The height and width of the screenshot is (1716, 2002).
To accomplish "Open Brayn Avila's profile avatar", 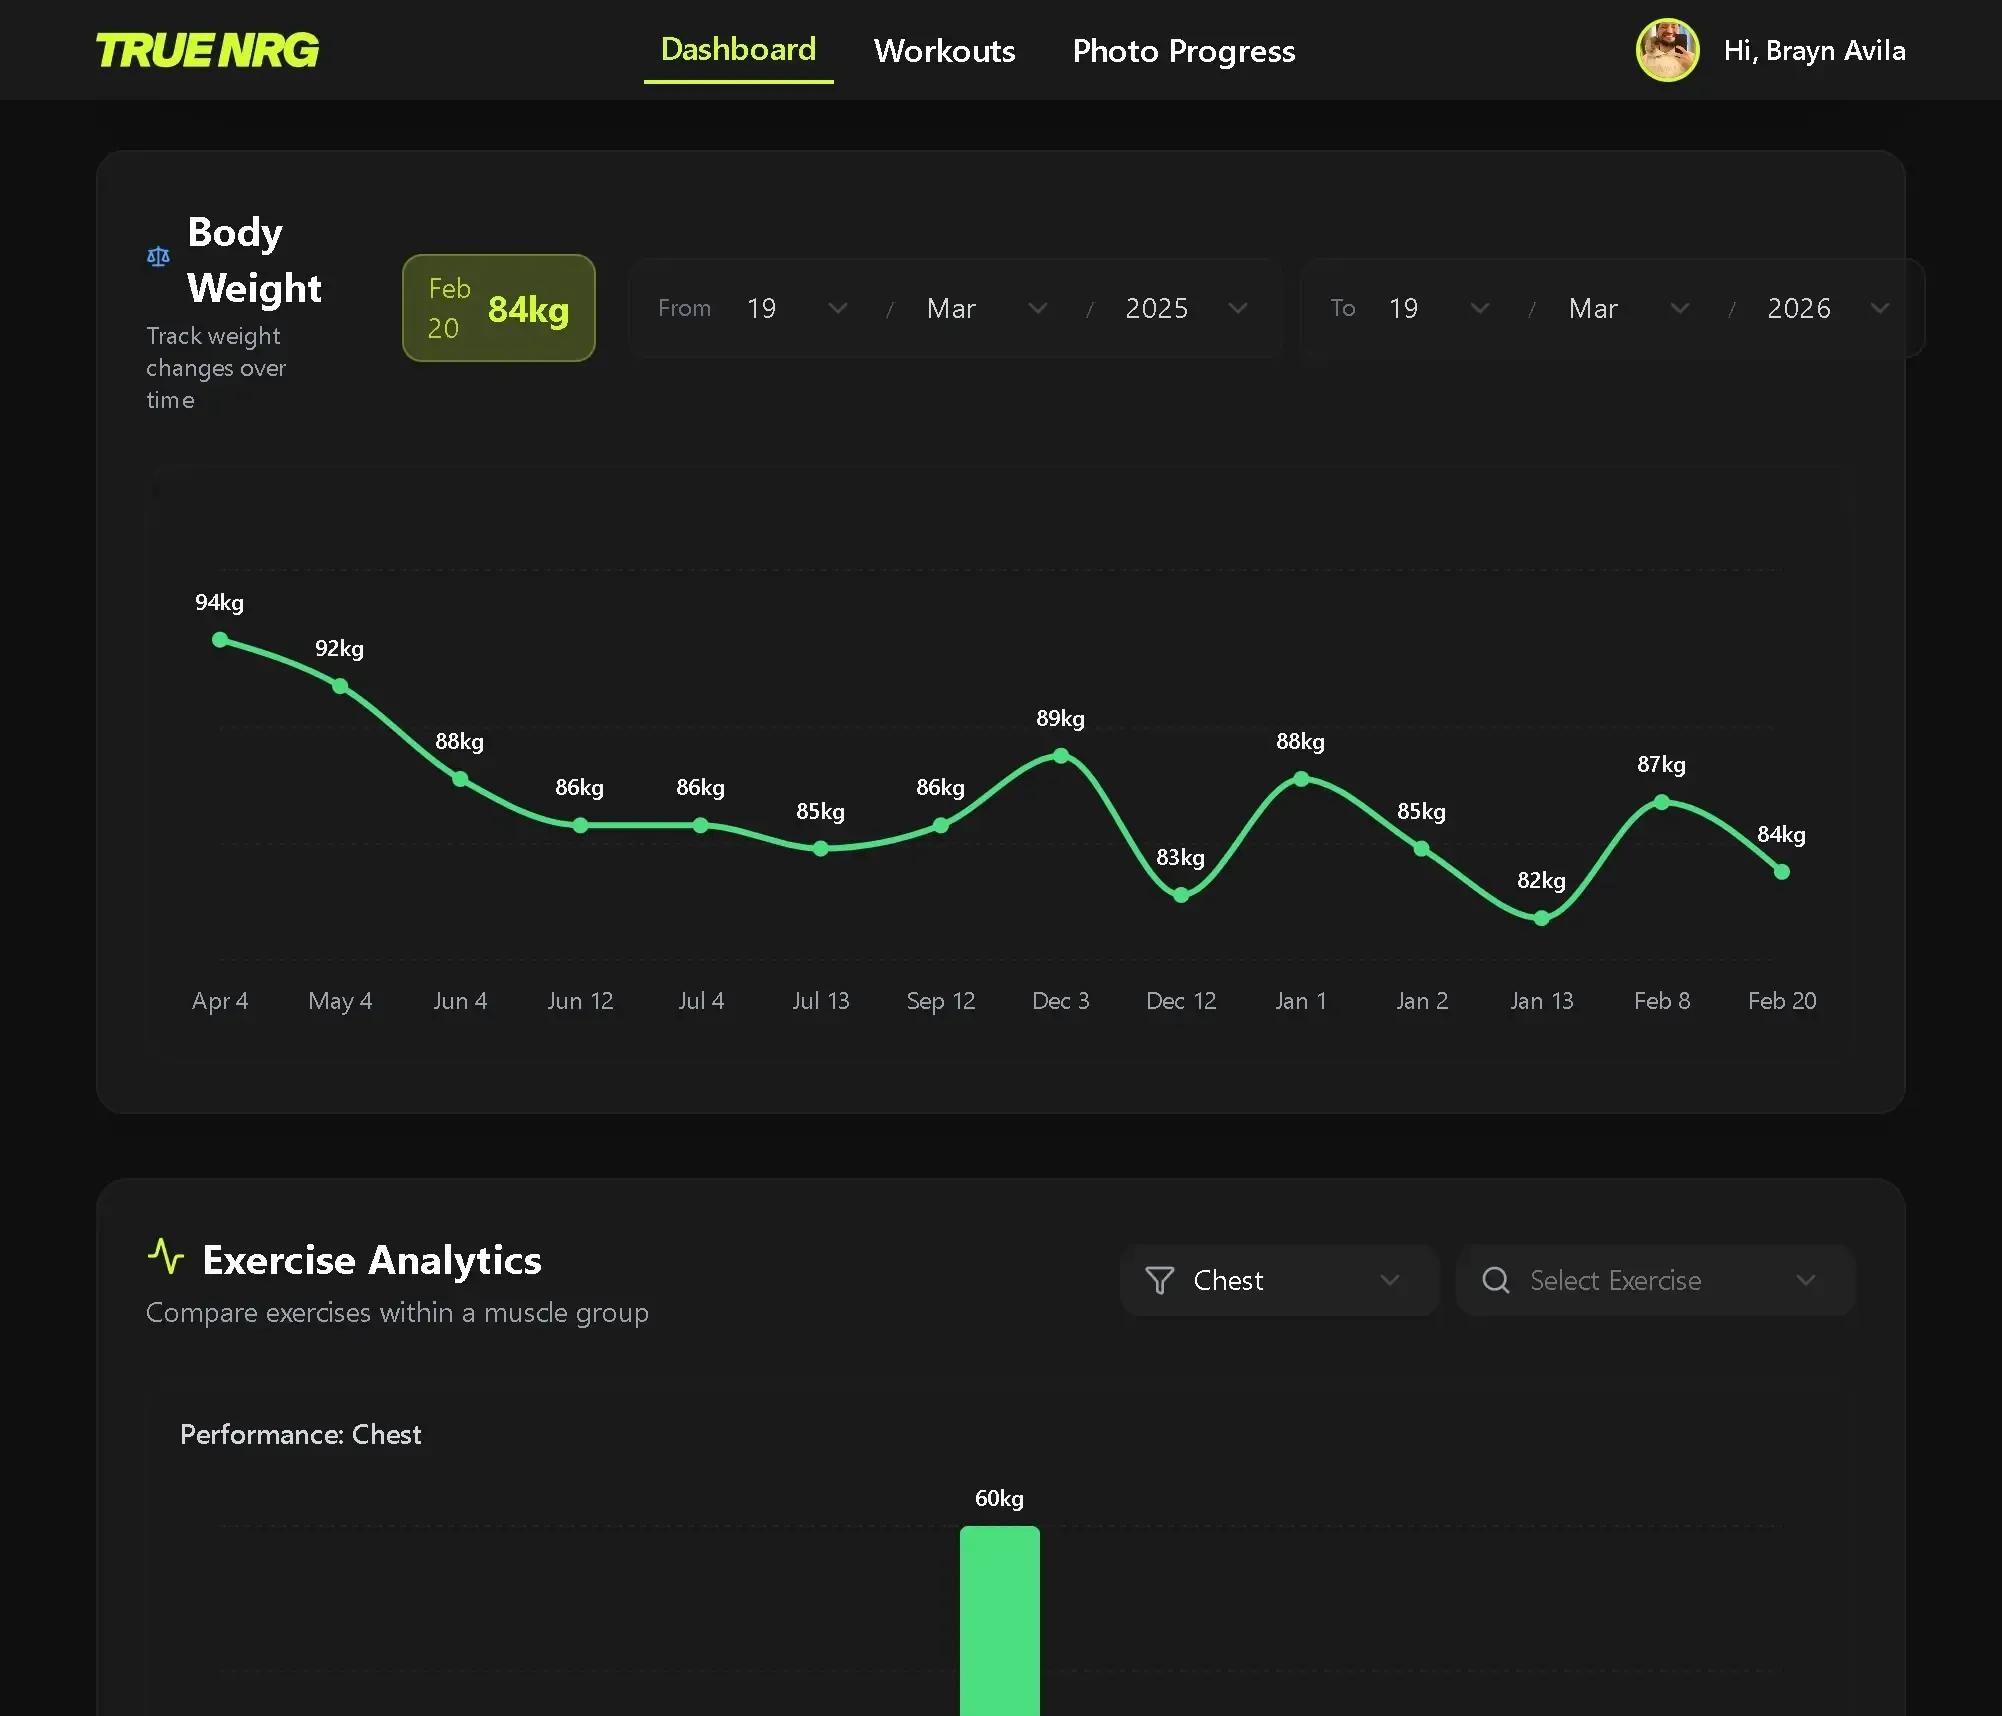I will [1666, 50].
